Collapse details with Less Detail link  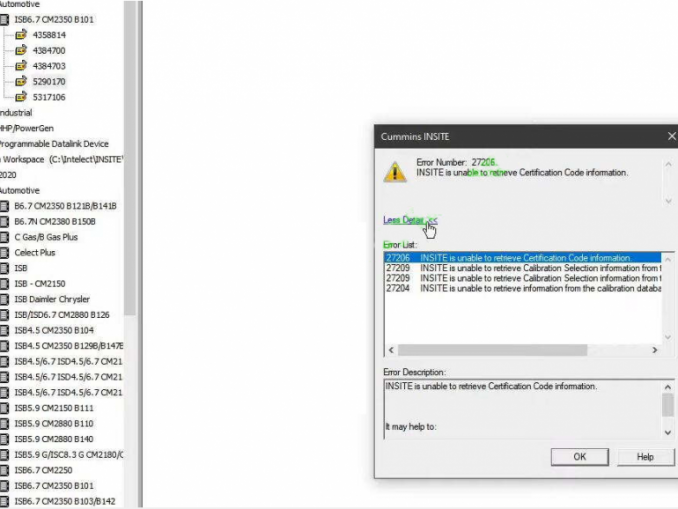410,220
